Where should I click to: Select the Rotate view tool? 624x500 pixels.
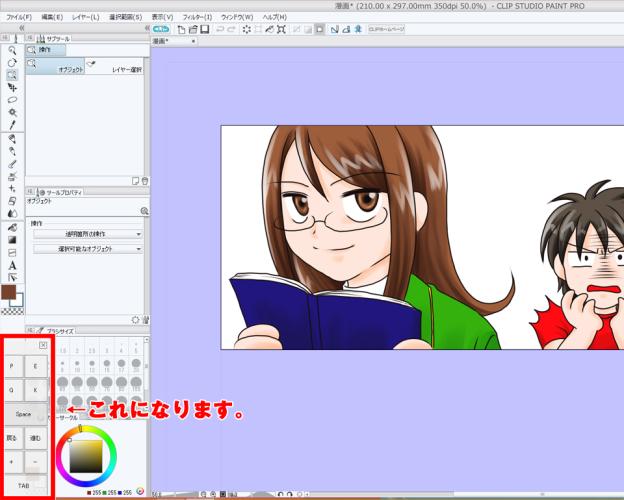point(12,63)
